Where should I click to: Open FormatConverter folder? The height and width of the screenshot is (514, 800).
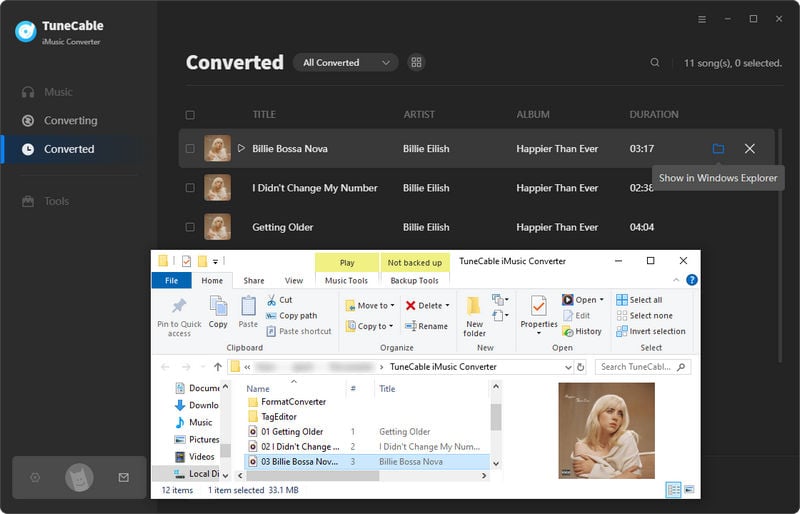pos(287,402)
